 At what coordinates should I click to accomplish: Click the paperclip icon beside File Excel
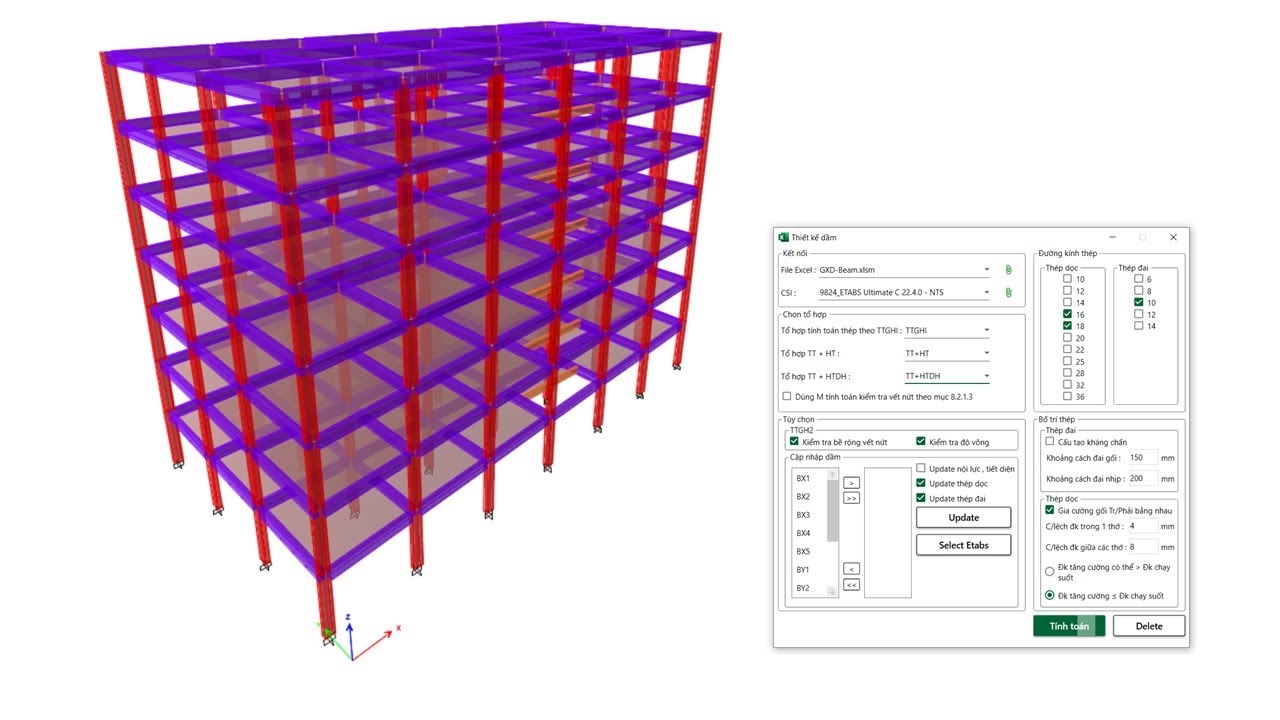coord(1008,270)
